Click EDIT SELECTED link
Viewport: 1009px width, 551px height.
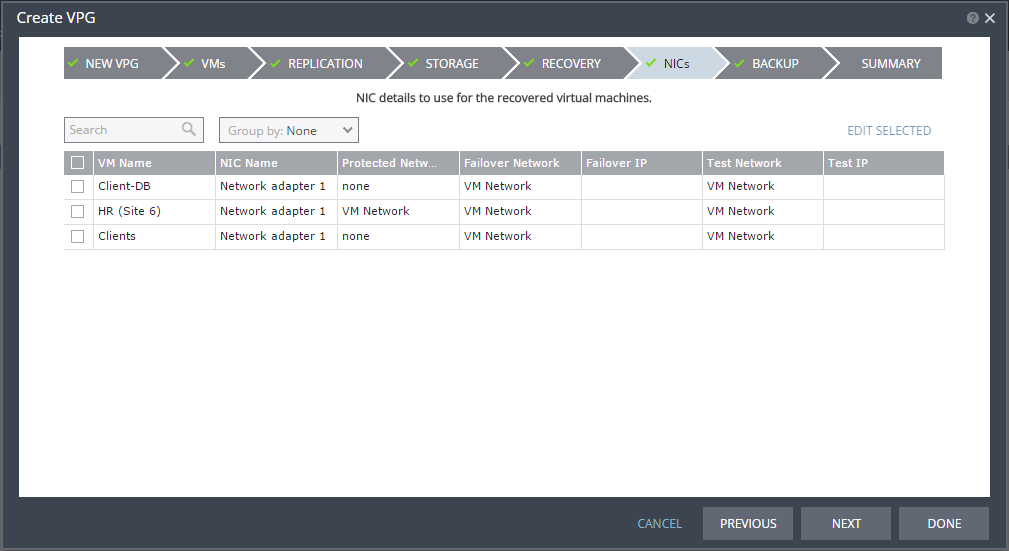pyautogui.click(x=889, y=131)
